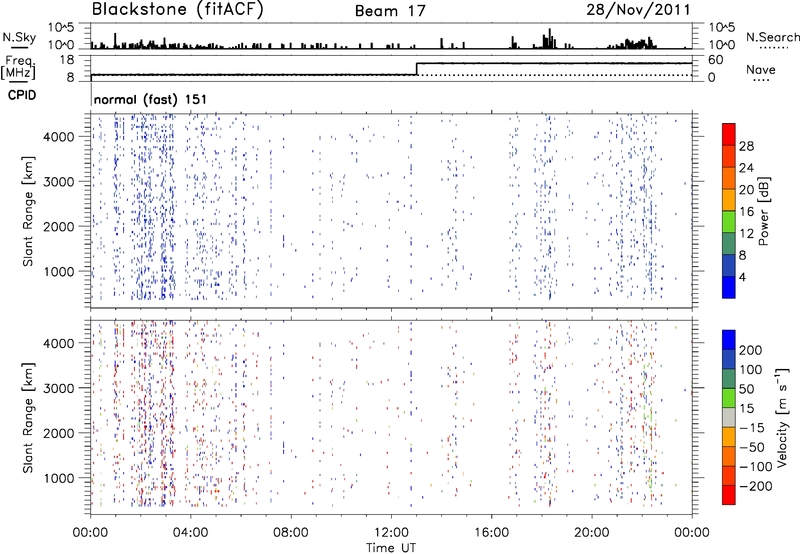Click the '60' Nave axis value

point(715,60)
